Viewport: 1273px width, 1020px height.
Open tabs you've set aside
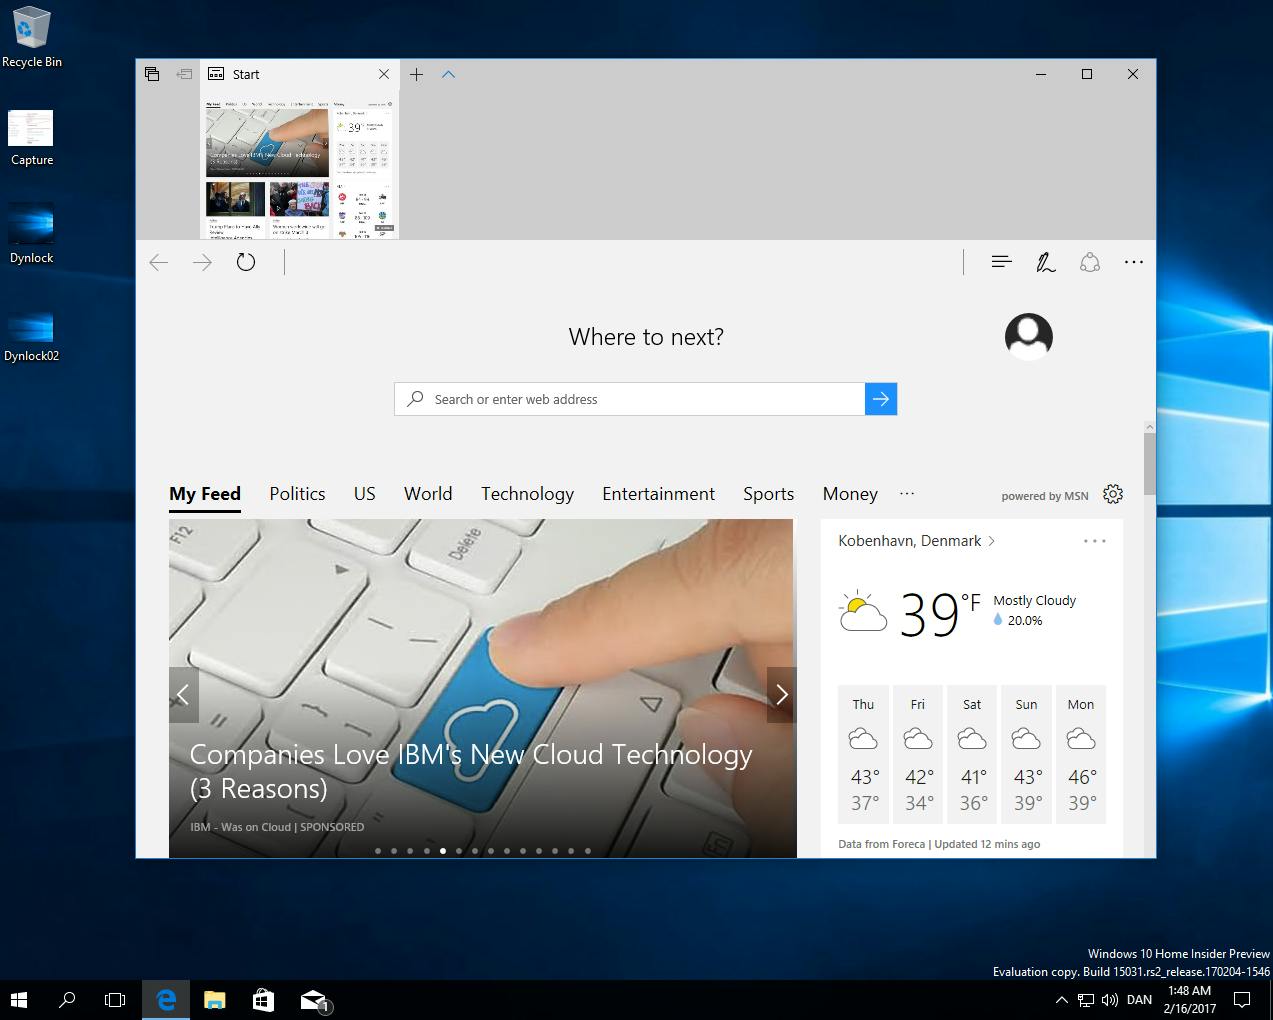click(x=152, y=74)
